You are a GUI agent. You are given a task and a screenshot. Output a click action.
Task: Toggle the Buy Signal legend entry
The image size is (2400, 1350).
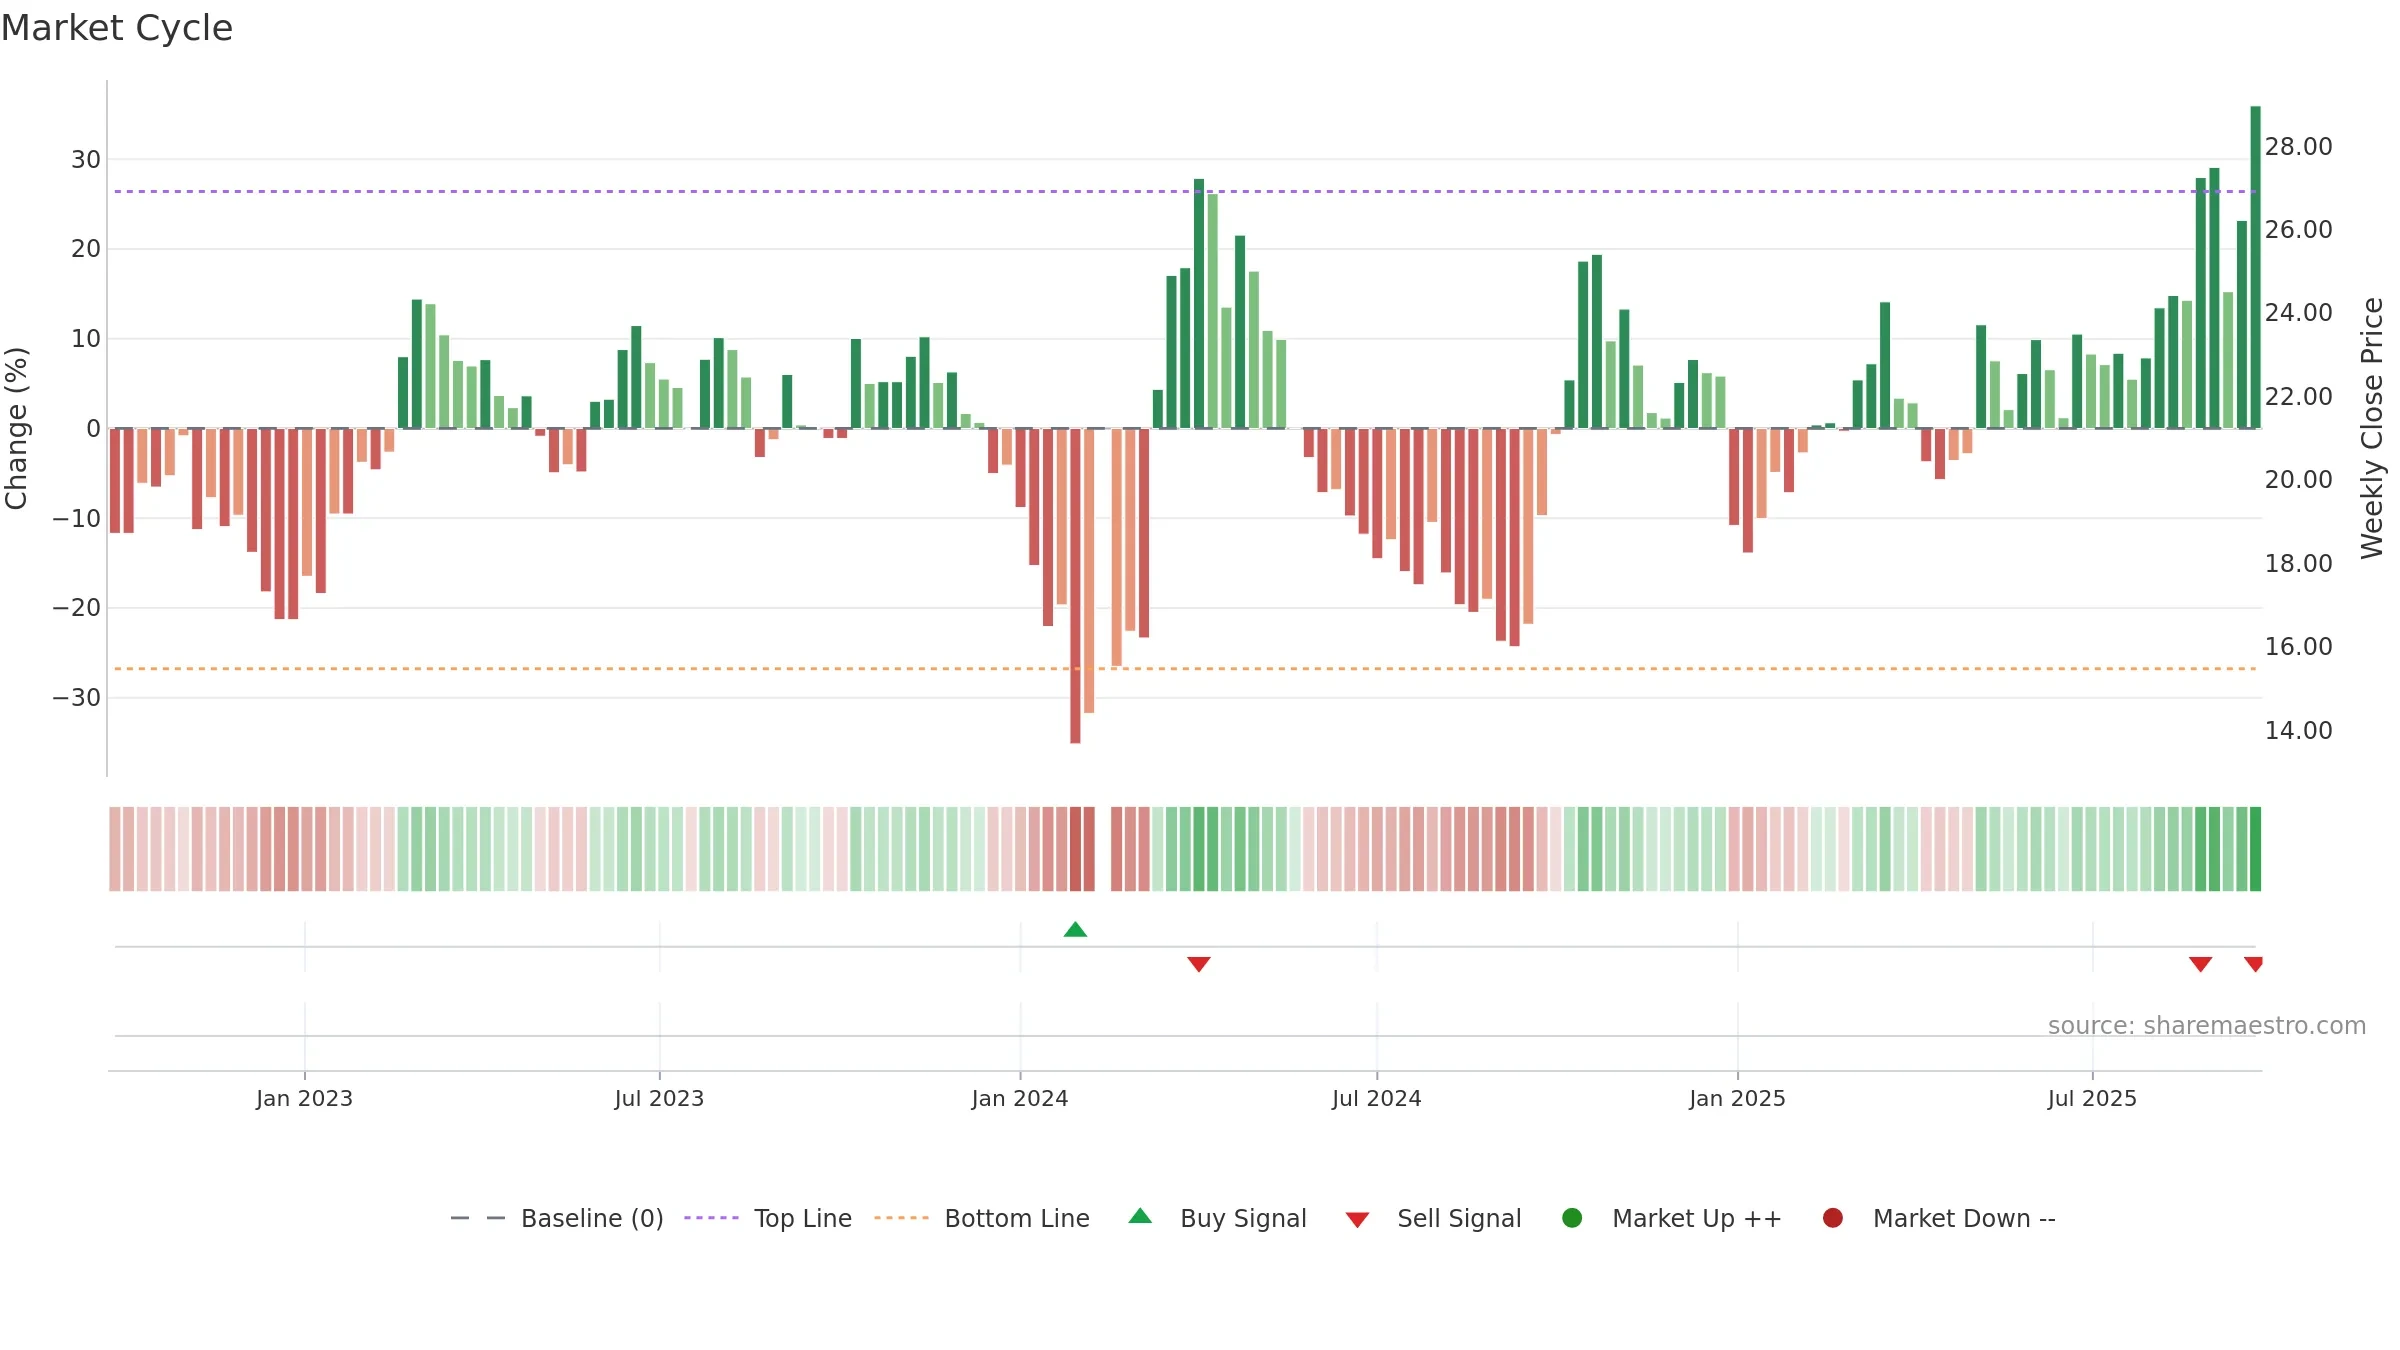click(x=1217, y=1218)
